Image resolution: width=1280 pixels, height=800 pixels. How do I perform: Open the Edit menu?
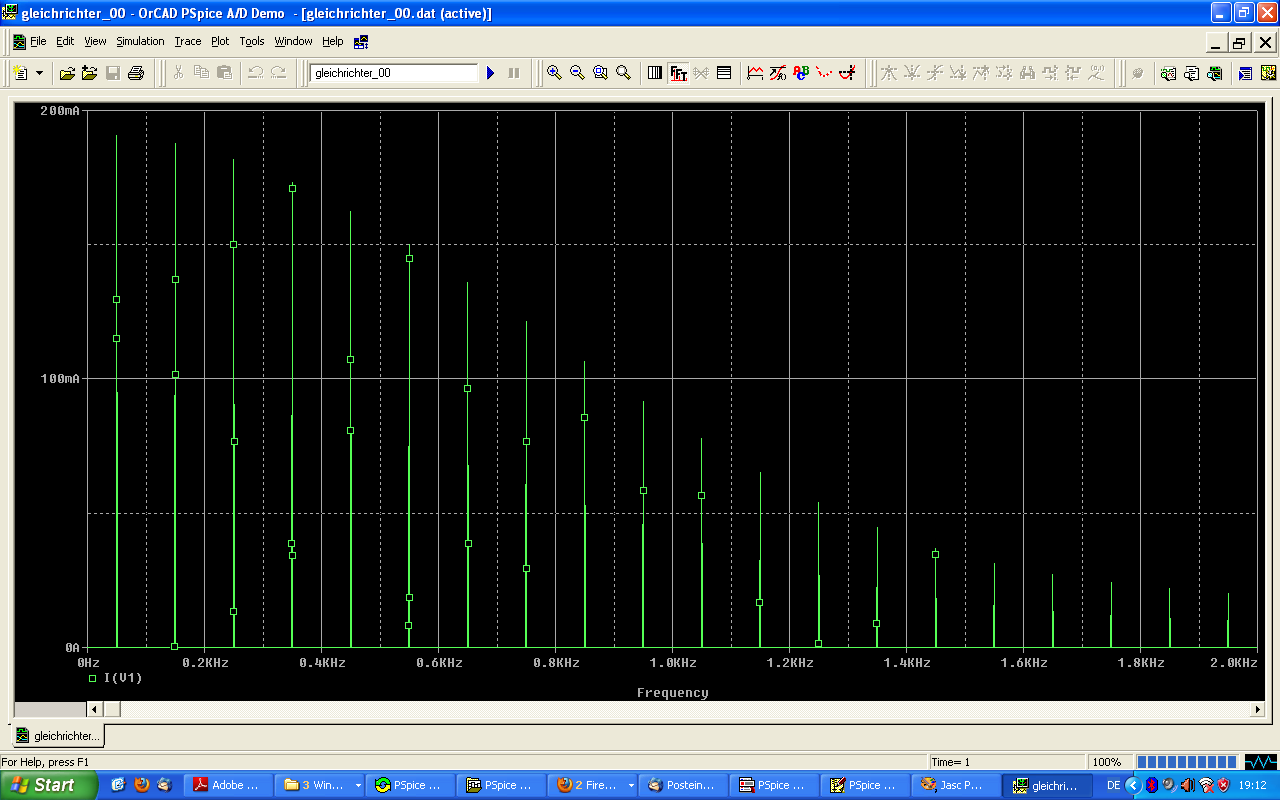click(x=65, y=41)
